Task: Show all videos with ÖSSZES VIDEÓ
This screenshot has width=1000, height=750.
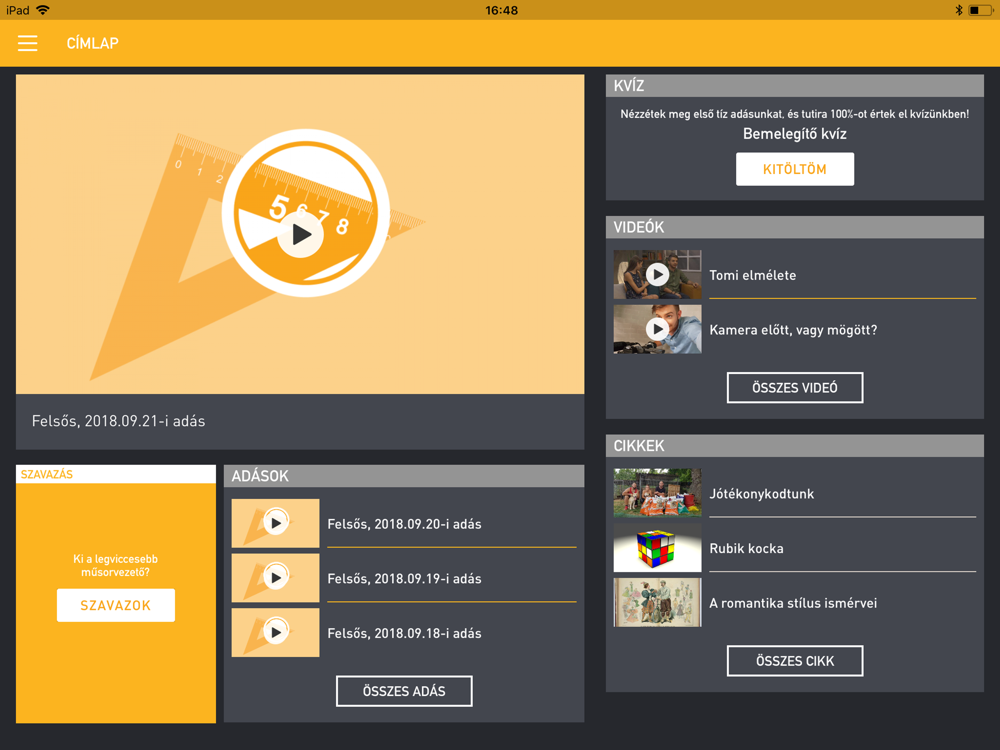Action: tap(795, 388)
